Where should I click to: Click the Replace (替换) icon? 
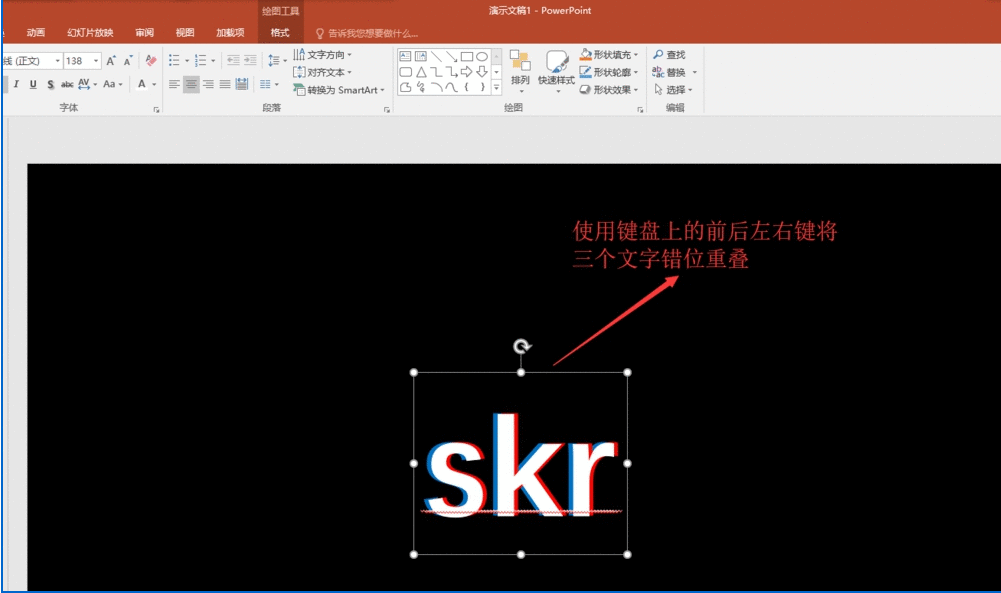(x=659, y=73)
